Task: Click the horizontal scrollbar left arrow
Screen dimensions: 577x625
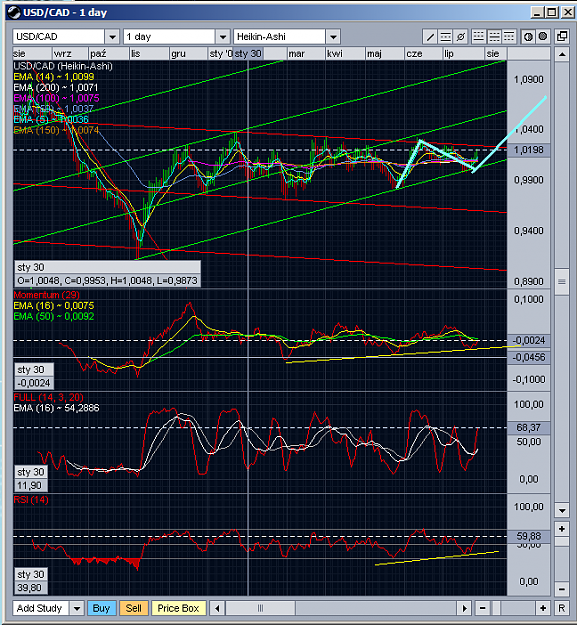Action: [217, 608]
